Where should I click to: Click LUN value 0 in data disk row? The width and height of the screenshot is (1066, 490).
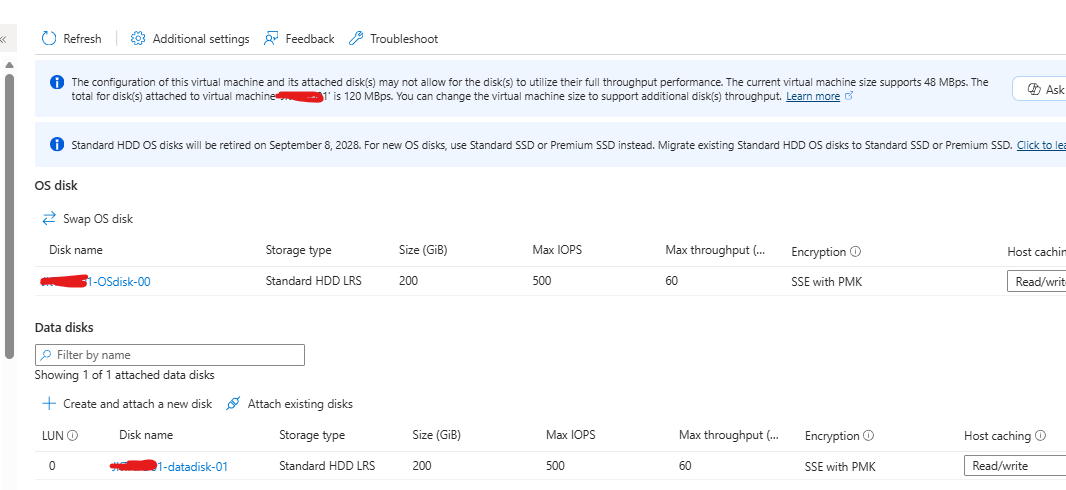click(x=52, y=466)
